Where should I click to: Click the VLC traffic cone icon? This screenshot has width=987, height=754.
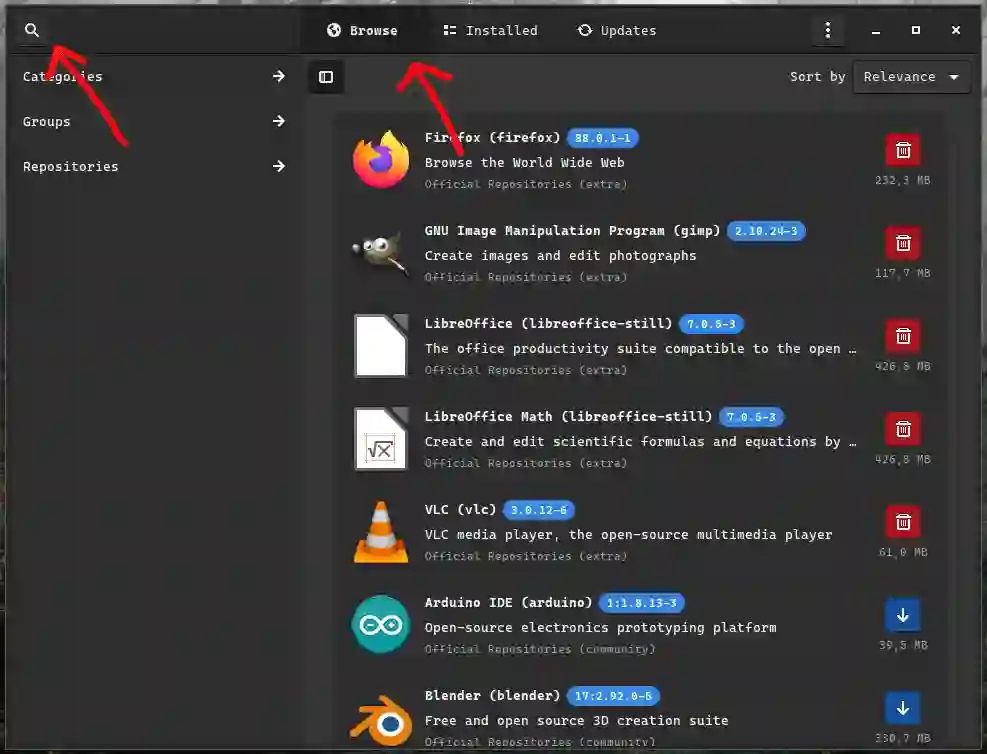click(381, 532)
